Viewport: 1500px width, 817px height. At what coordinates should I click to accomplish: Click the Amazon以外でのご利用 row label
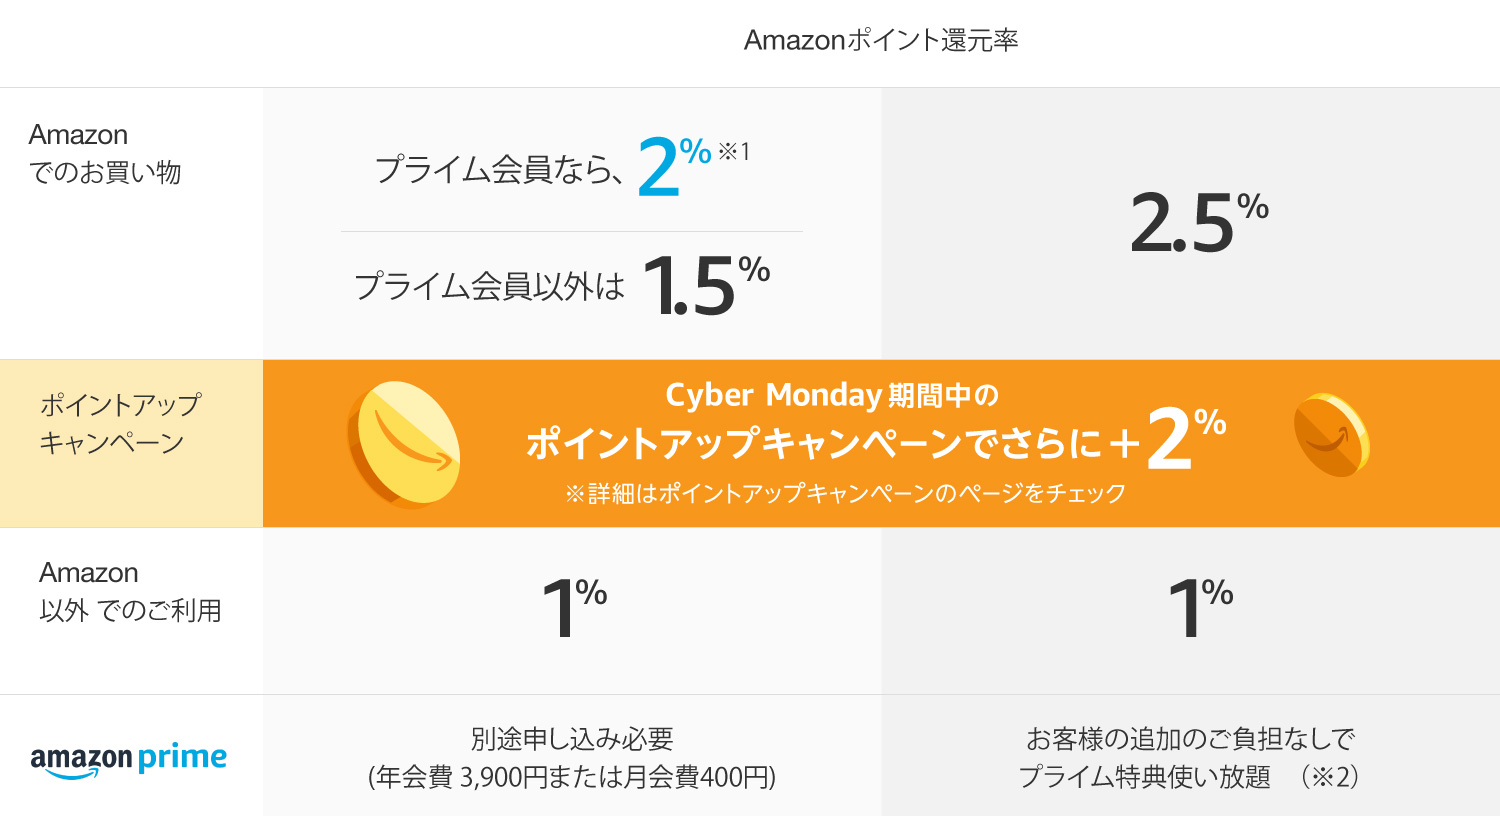click(130, 591)
